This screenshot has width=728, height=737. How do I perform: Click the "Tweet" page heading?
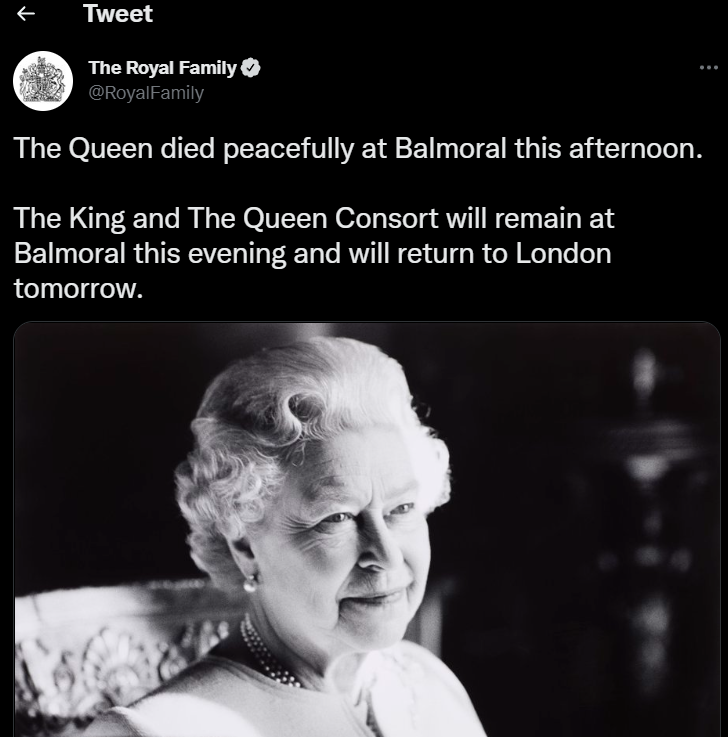(118, 15)
